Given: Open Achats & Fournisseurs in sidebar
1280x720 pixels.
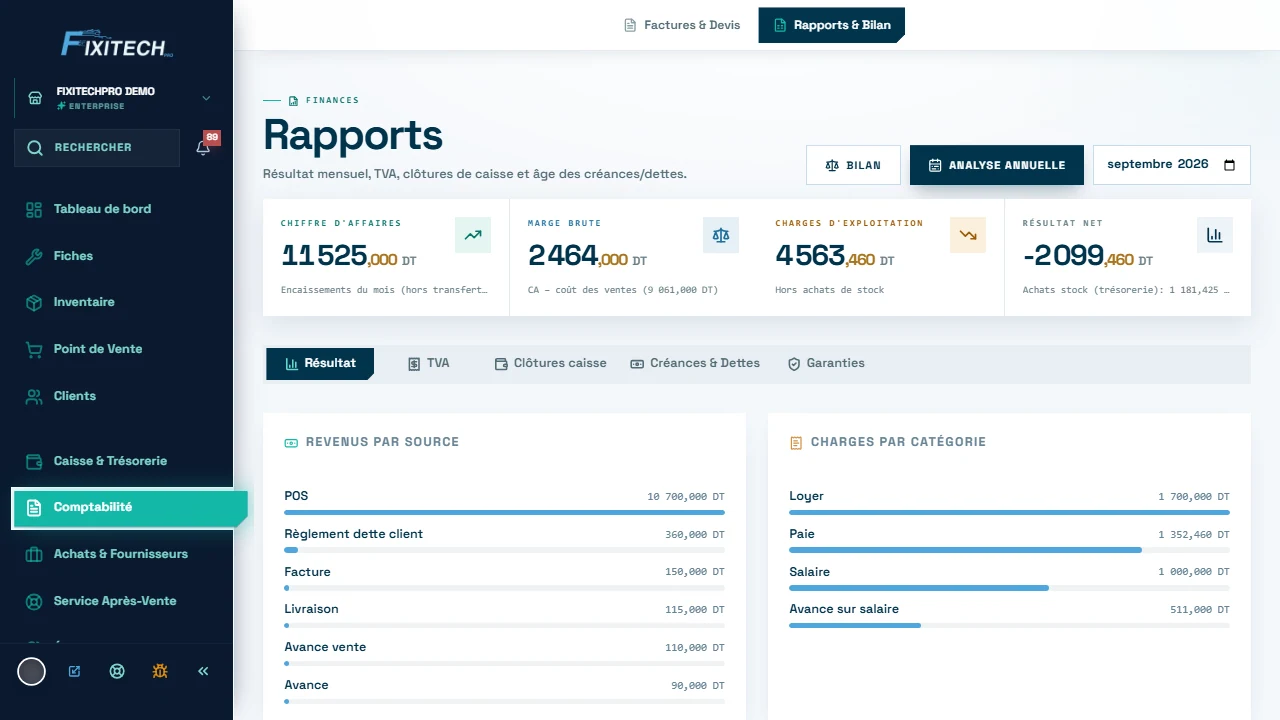Looking at the screenshot, I should click(117, 554).
